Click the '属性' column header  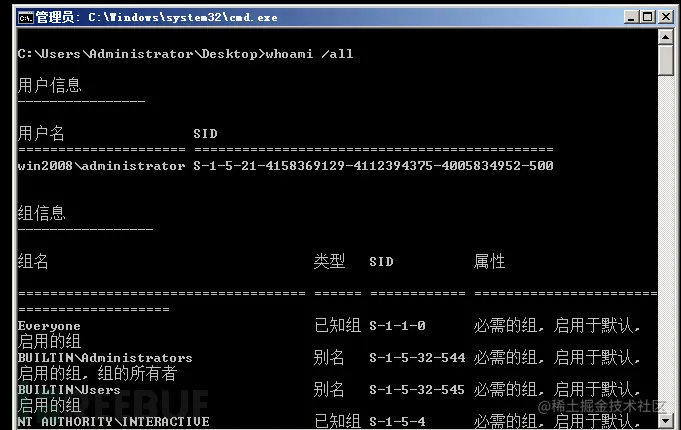[x=489, y=261]
